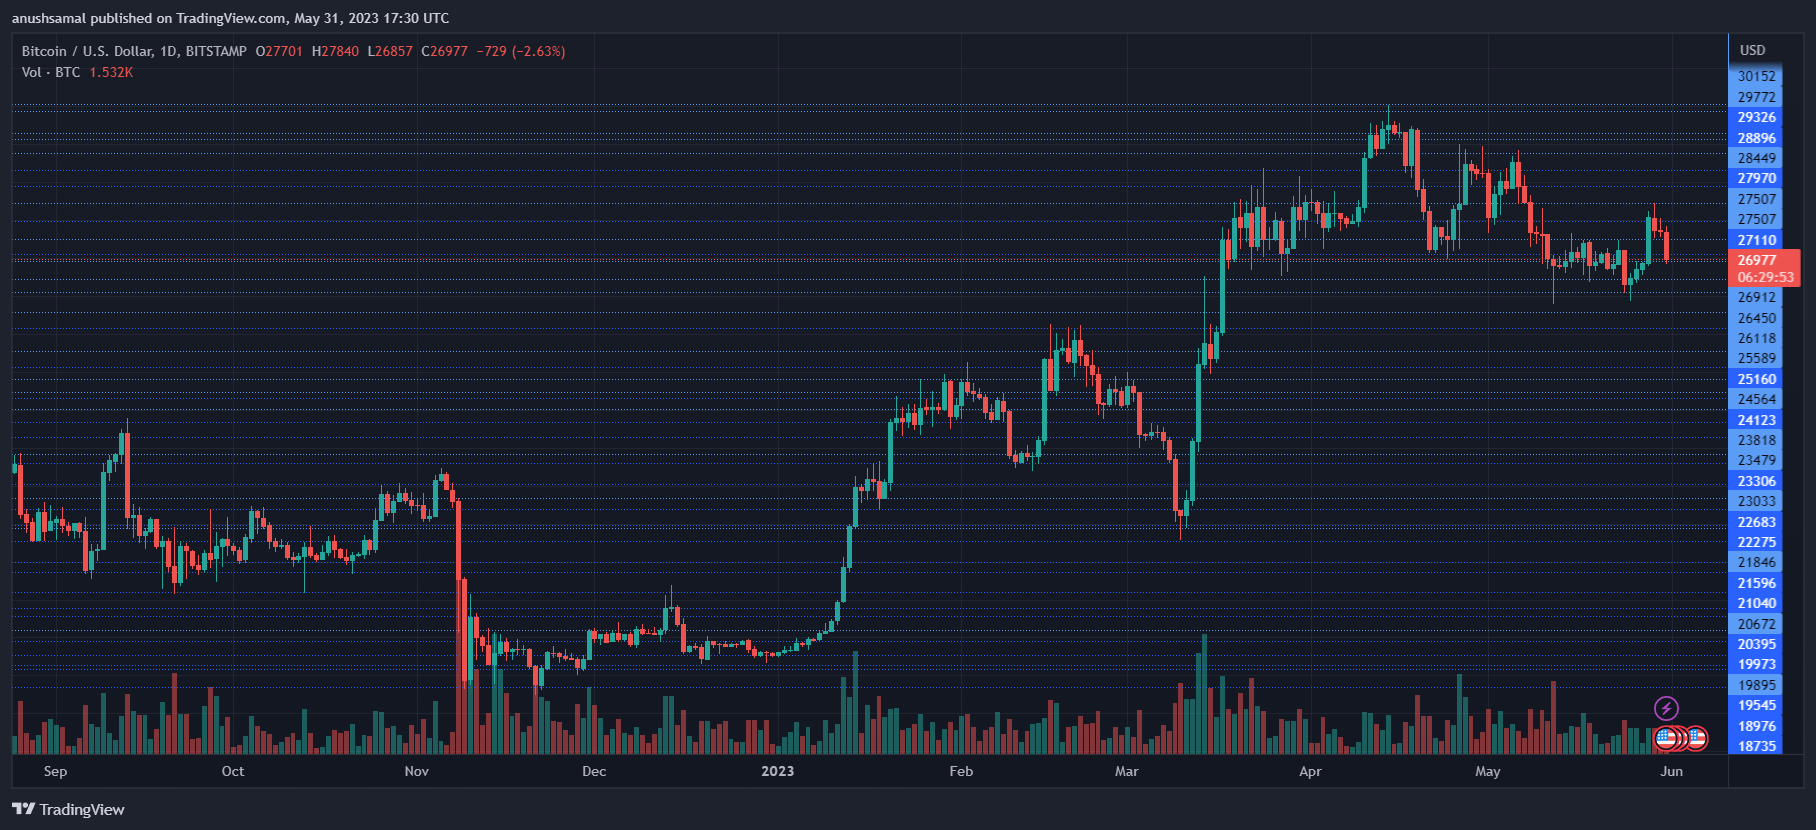Image resolution: width=1816 pixels, height=830 pixels.
Task: Click the bar countdown timer 06:29:53
Action: pos(1765,278)
